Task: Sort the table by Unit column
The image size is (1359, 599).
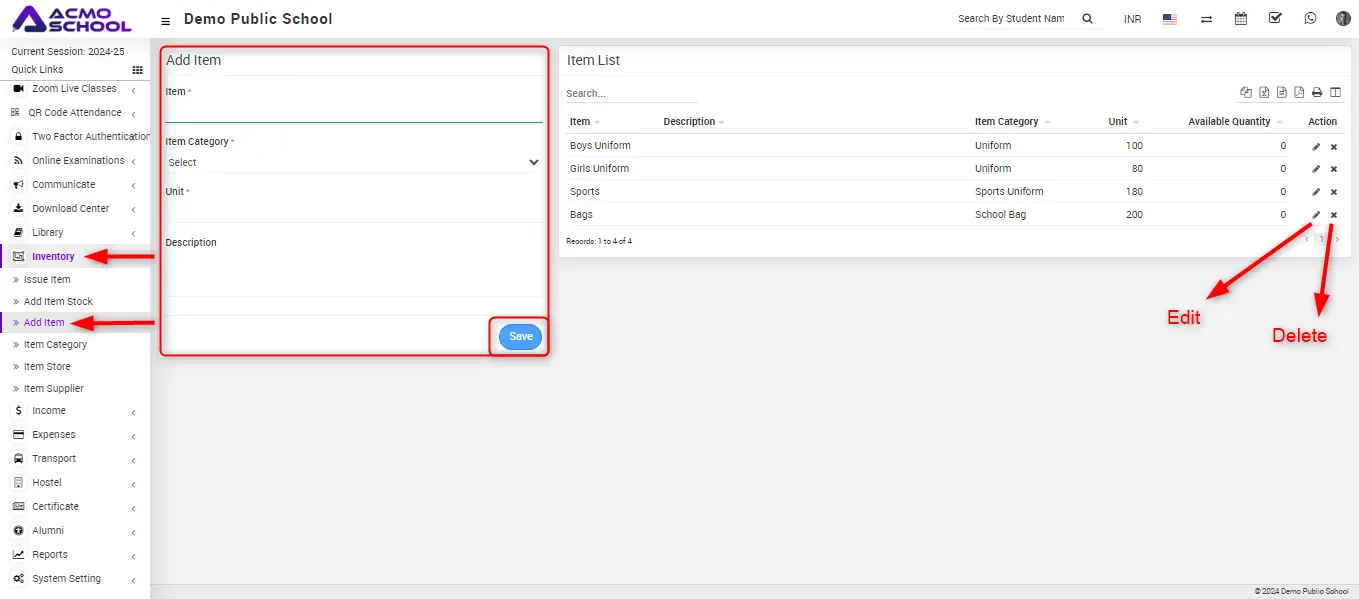Action: click(x=1118, y=122)
